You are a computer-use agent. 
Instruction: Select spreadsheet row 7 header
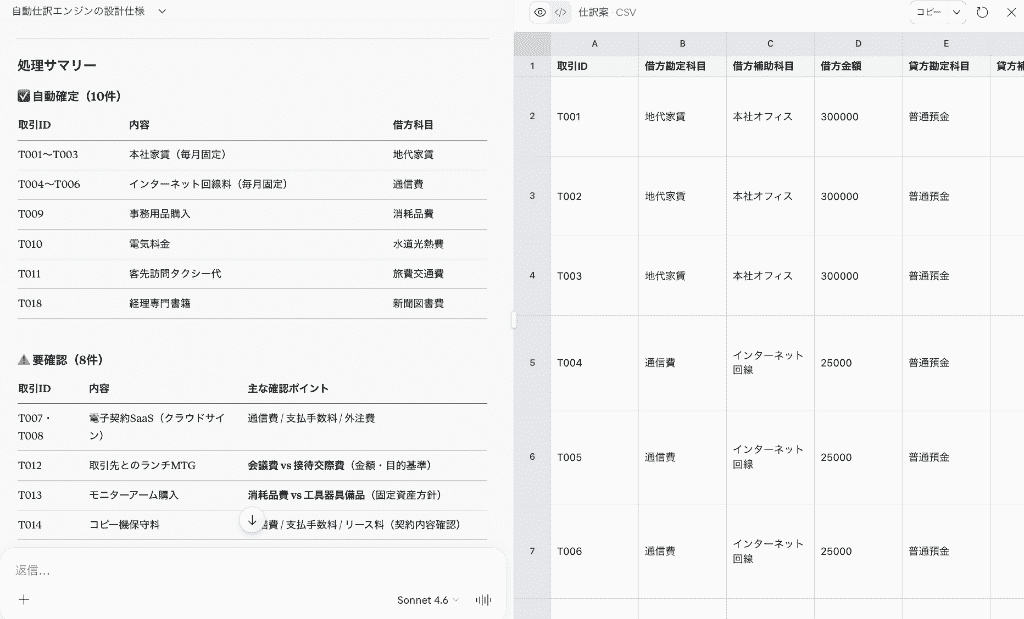532,551
